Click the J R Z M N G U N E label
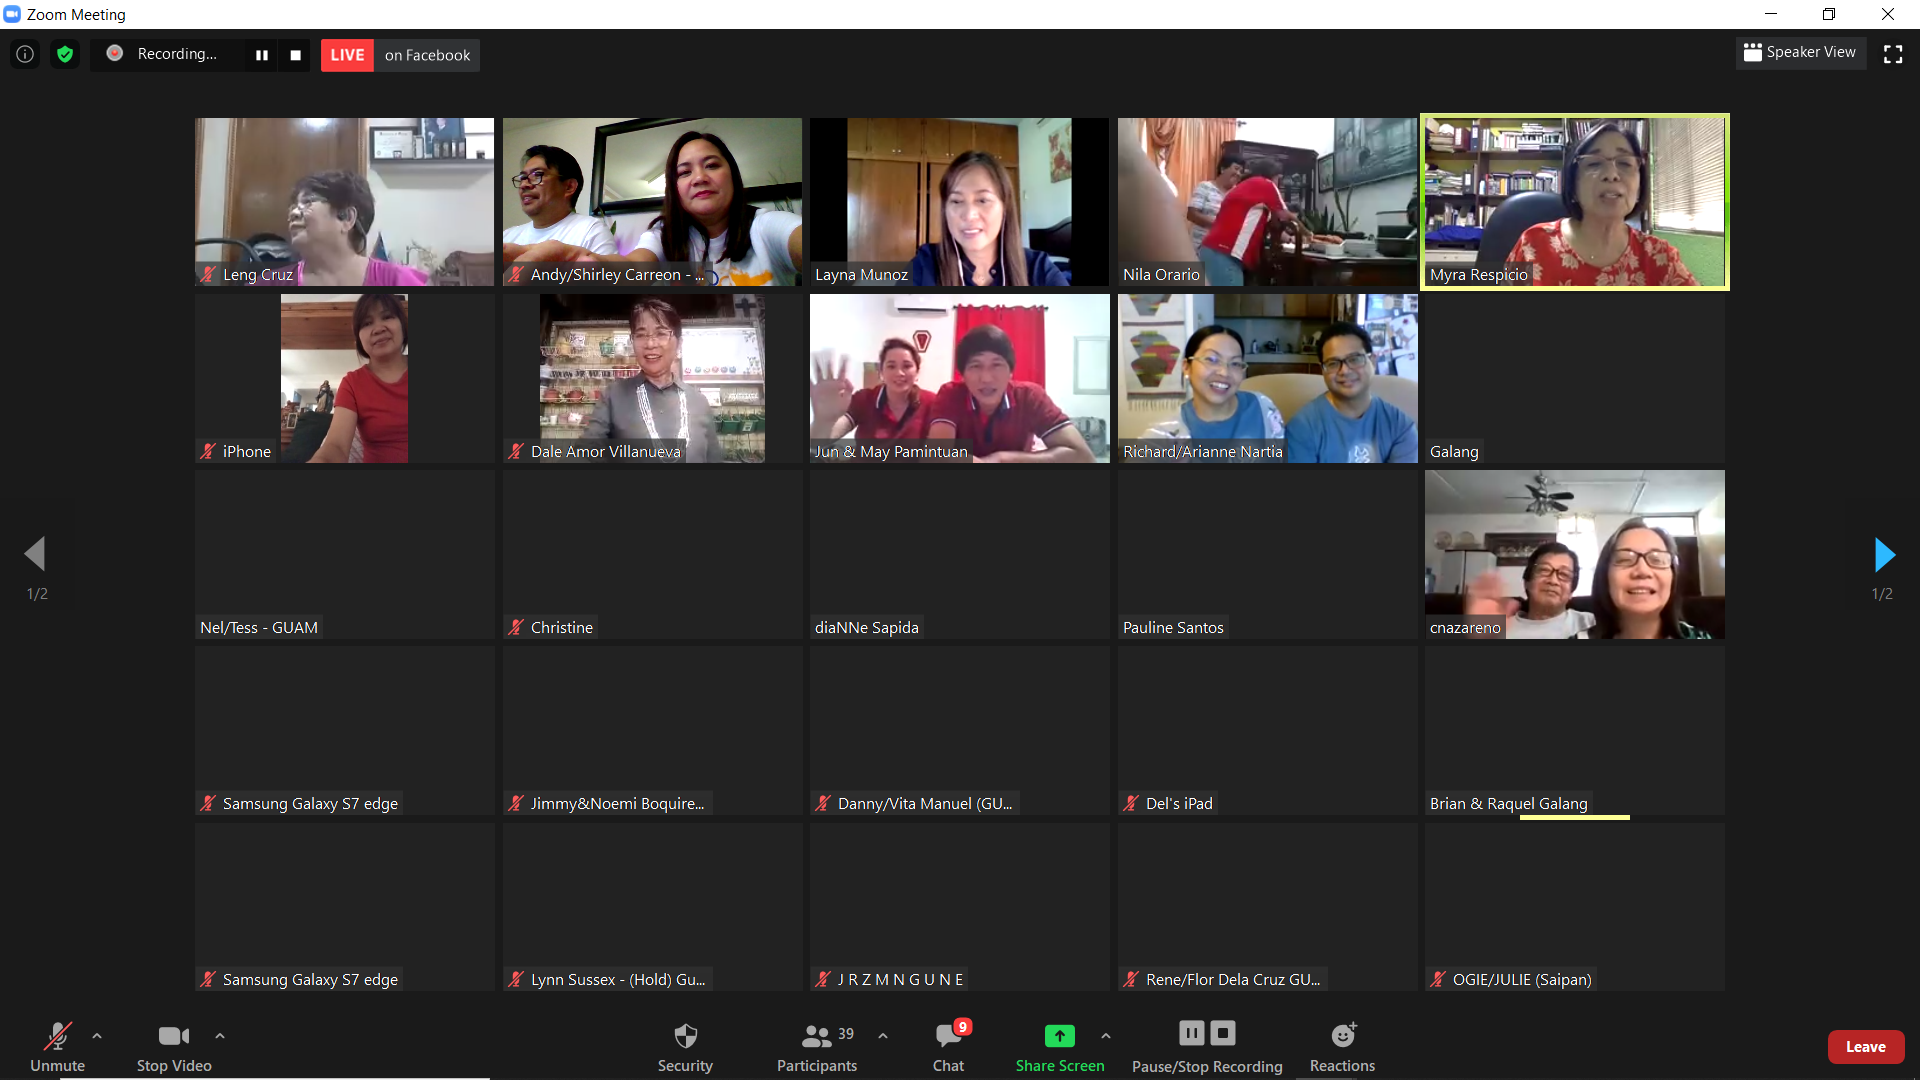Viewport: 1920px width, 1080px height. (x=901, y=980)
